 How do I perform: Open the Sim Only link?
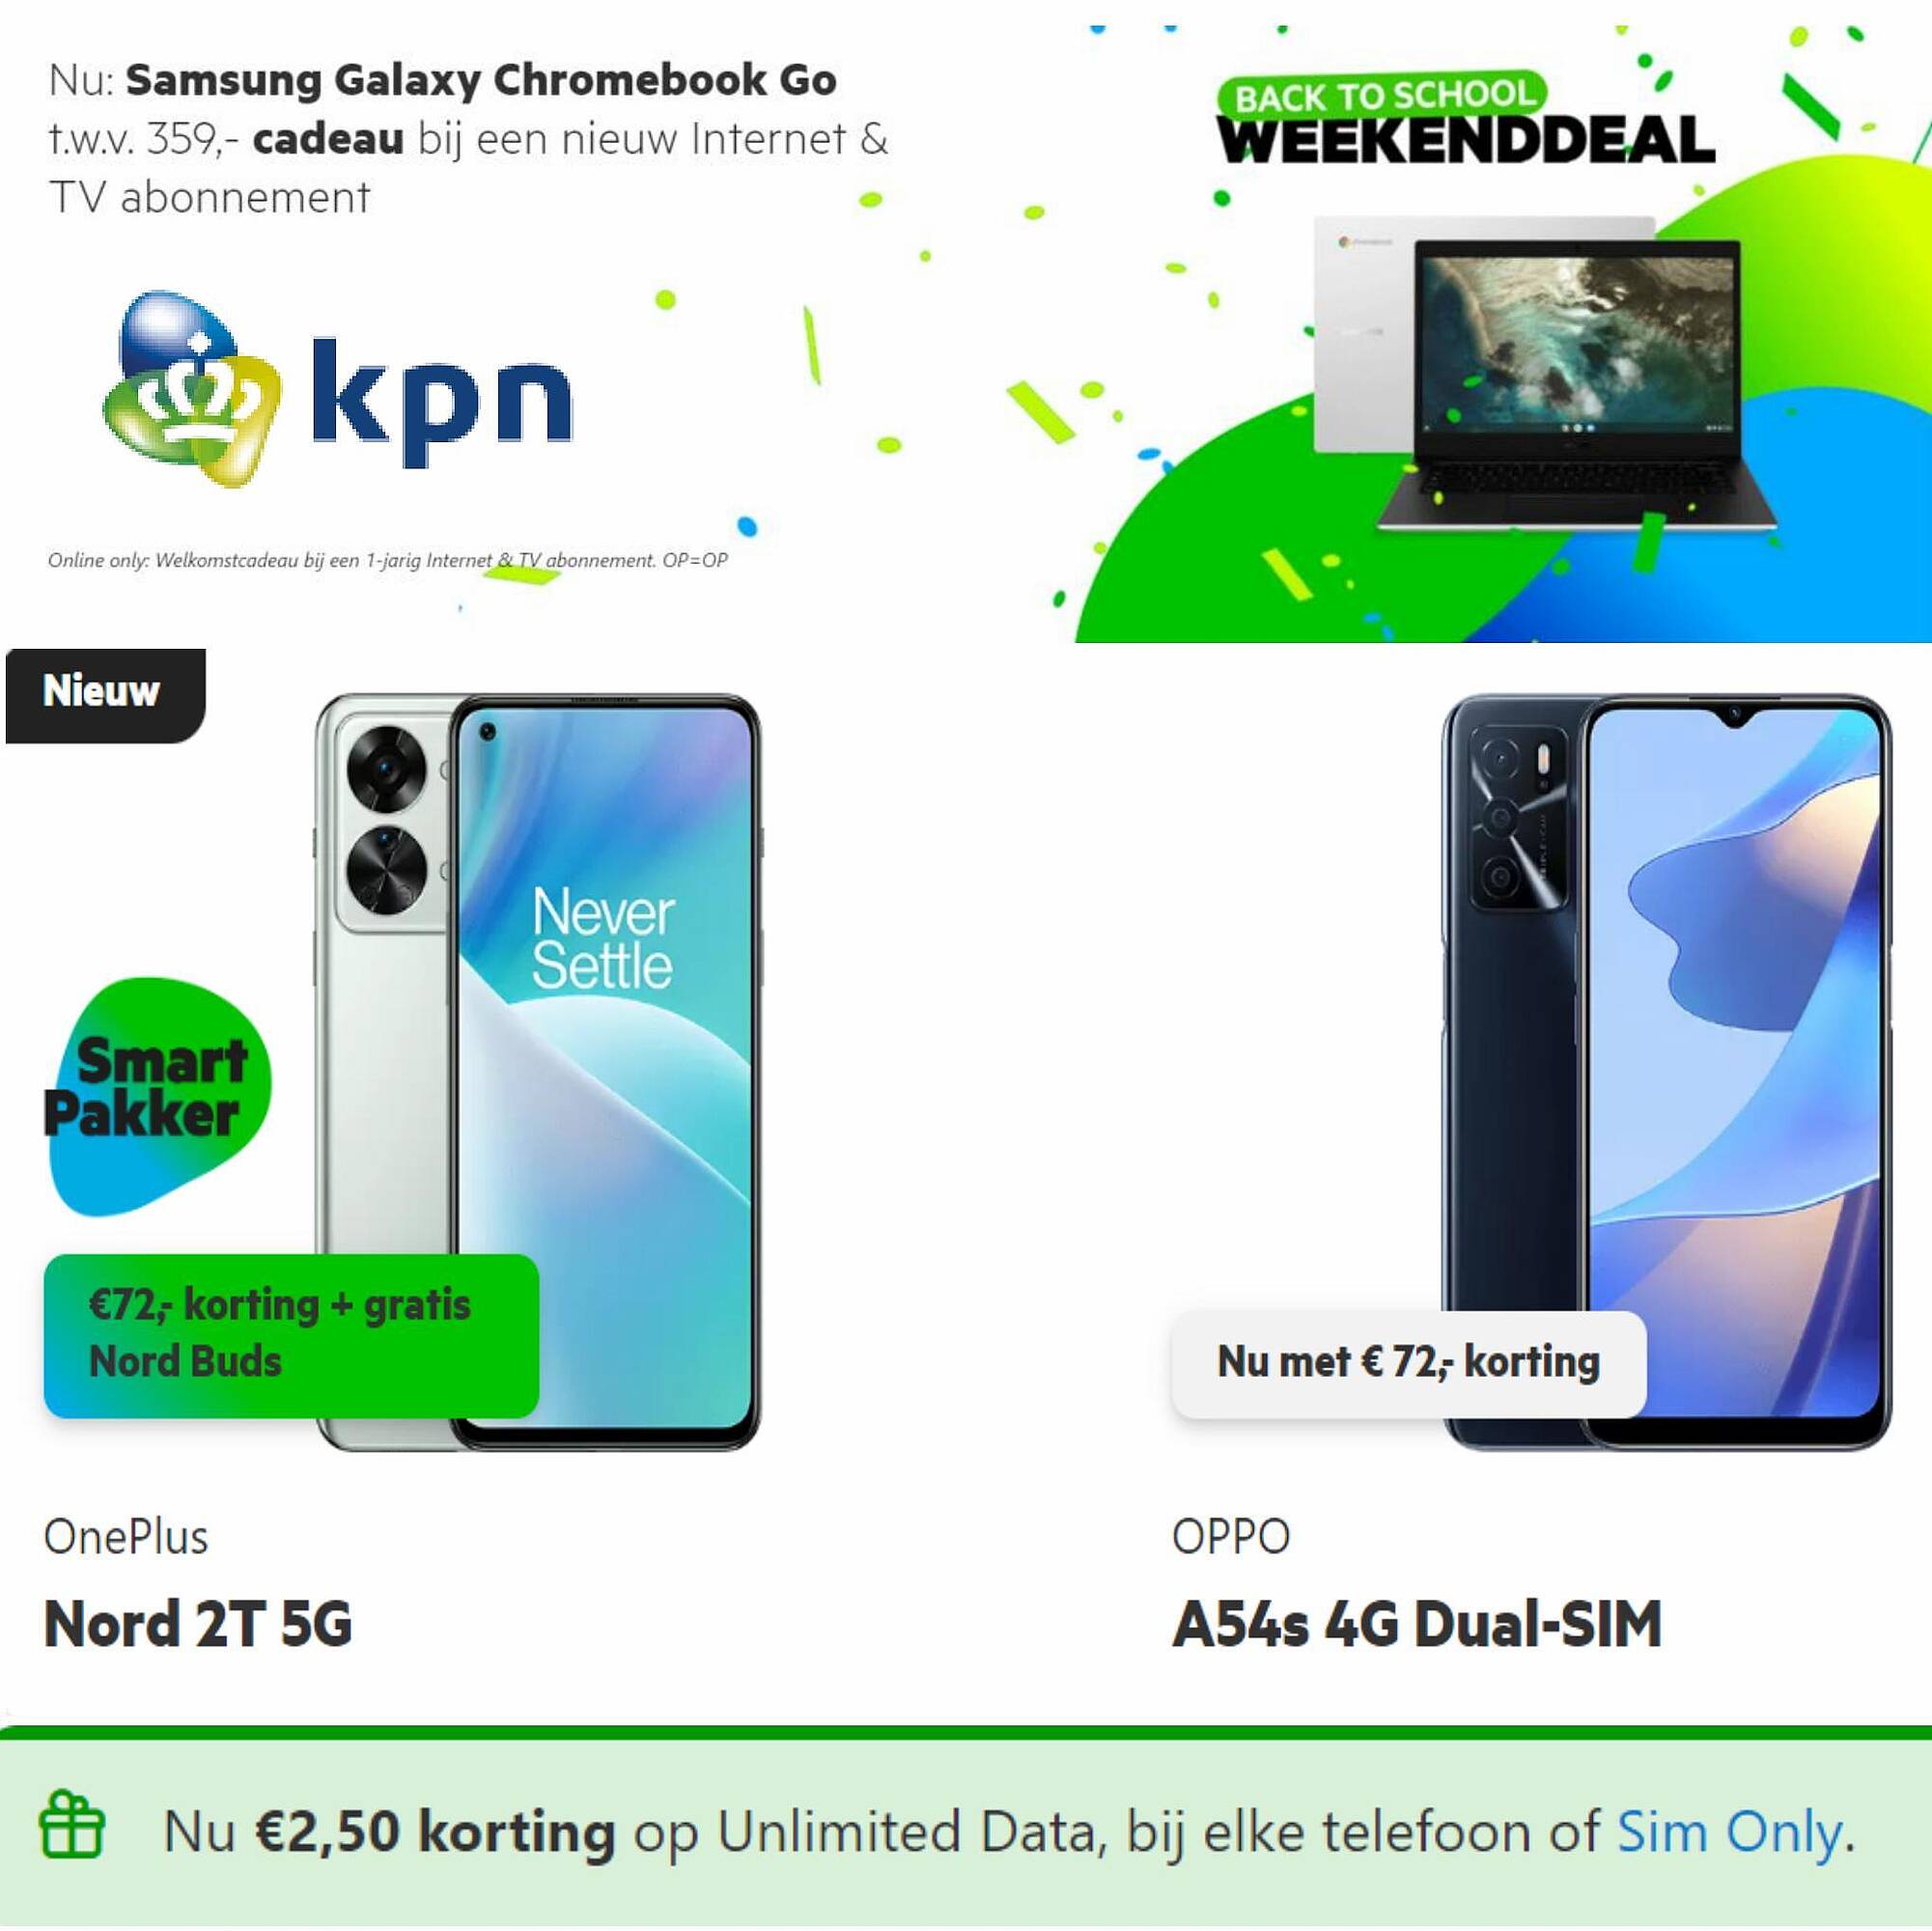click(1729, 1832)
